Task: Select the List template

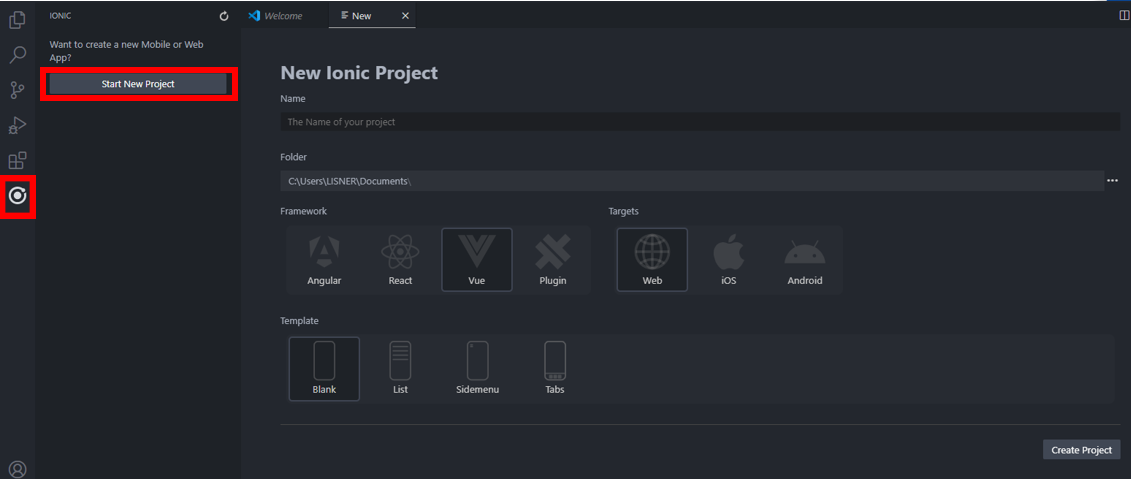Action: tap(400, 369)
